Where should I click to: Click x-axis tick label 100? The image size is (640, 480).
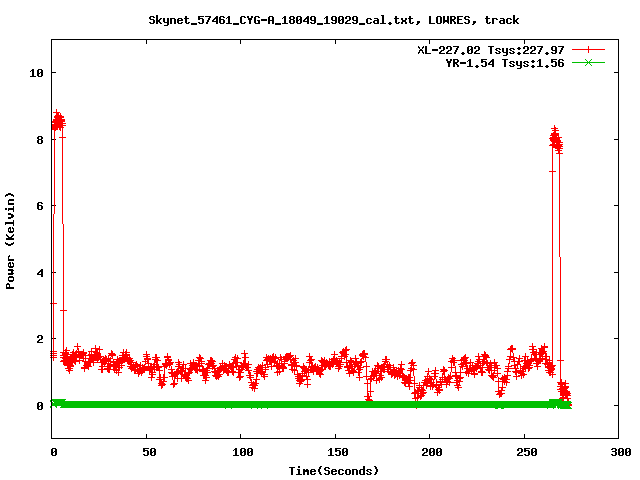coord(243,452)
